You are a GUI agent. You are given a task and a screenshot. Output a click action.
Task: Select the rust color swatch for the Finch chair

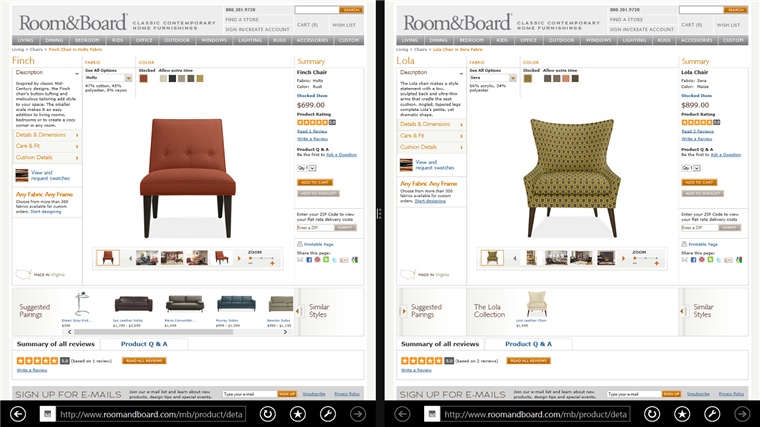coord(143,79)
